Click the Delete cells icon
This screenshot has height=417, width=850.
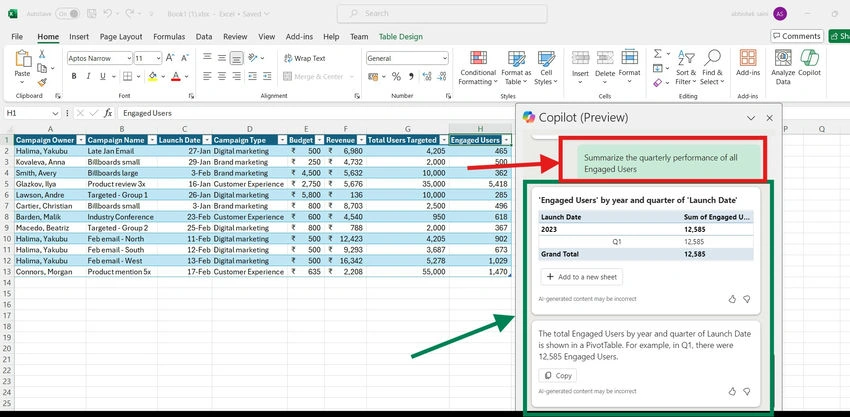pos(605,57)
